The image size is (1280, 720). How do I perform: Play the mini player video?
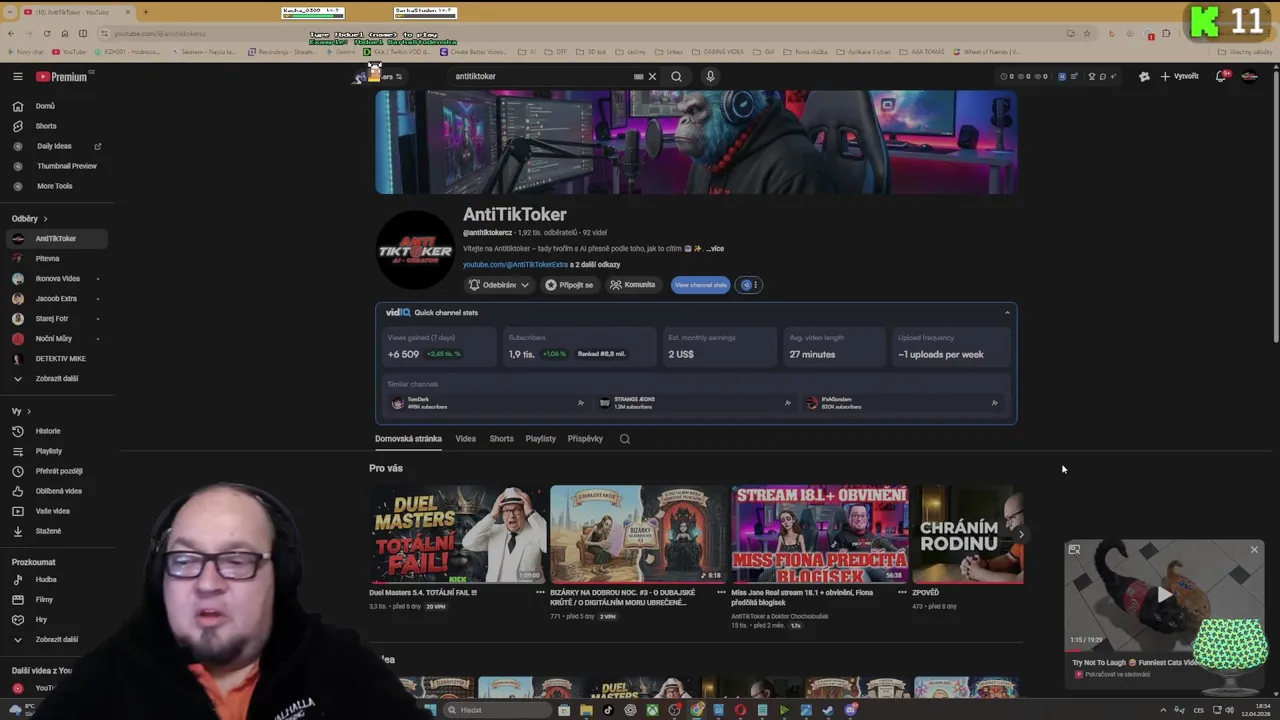(1164, 594)
